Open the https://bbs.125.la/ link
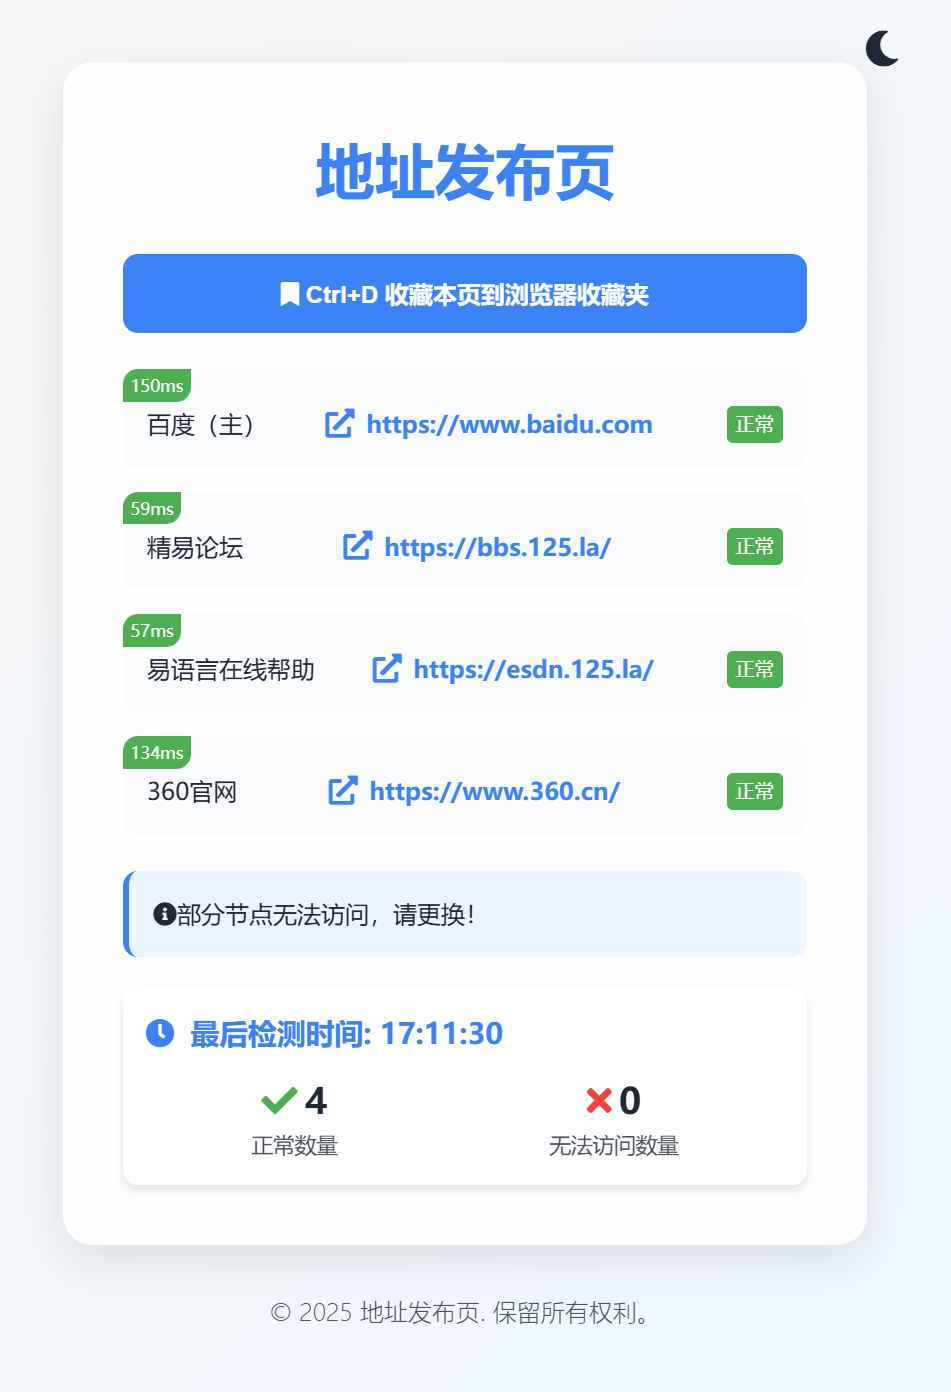Image resolution: width=951 pixels, height=1392 pixels. pos(495,547)
